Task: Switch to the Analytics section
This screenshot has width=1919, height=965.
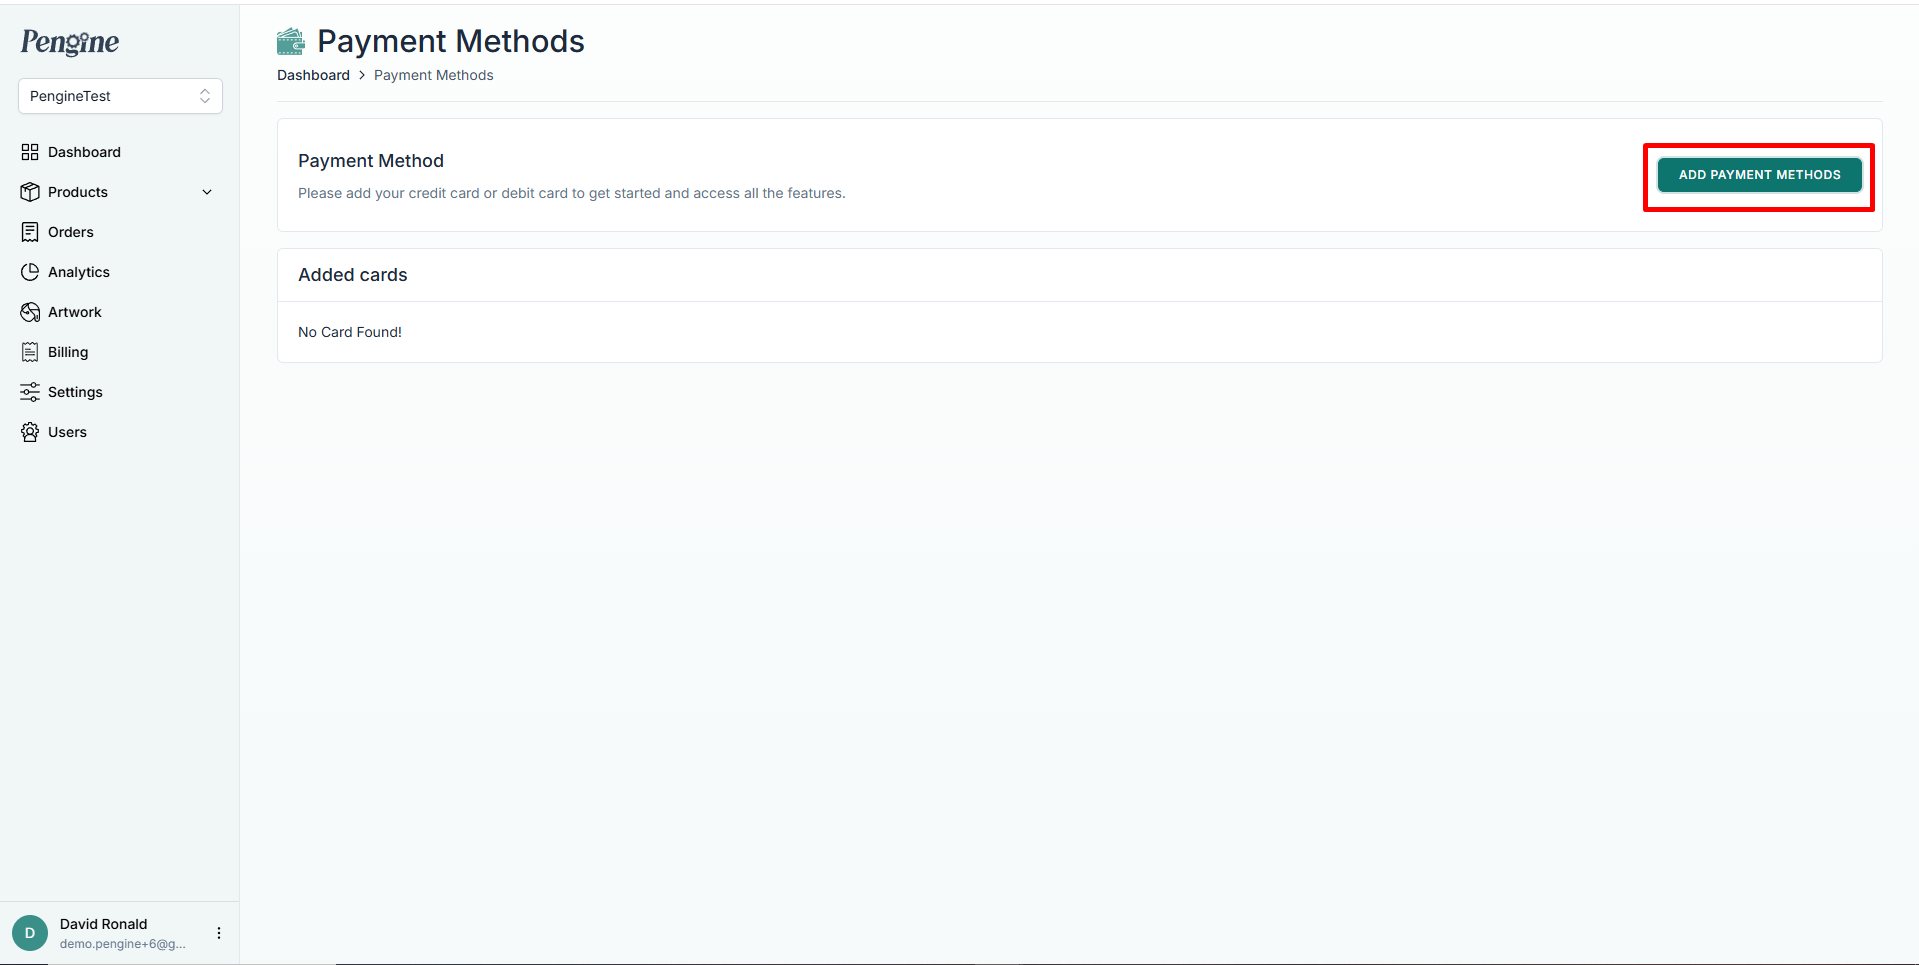Action: point(79,271)
